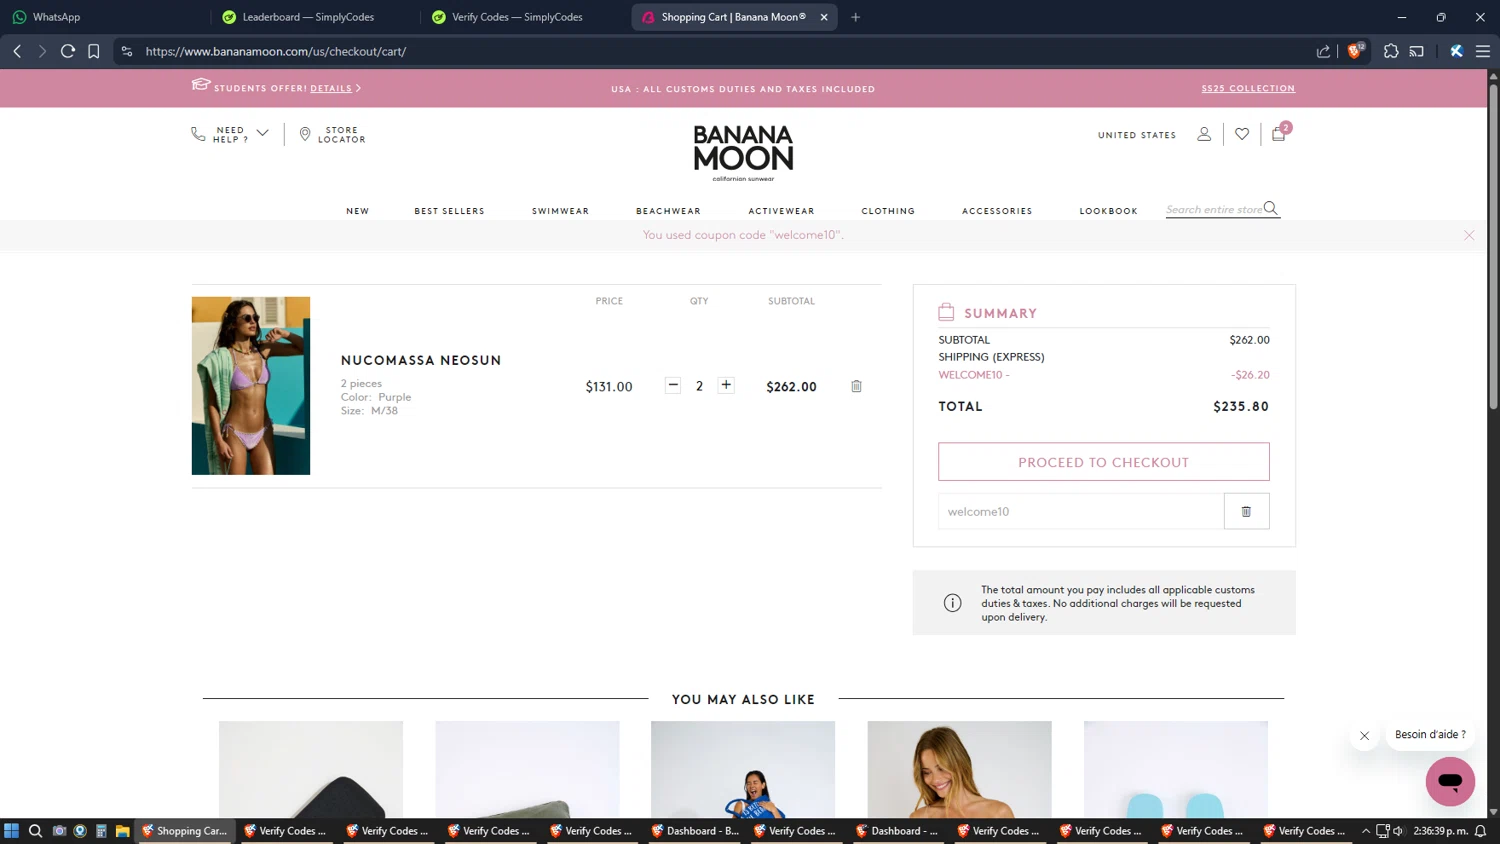Switch to Leaderboard — SimplyCodes tab

point(313,17)
